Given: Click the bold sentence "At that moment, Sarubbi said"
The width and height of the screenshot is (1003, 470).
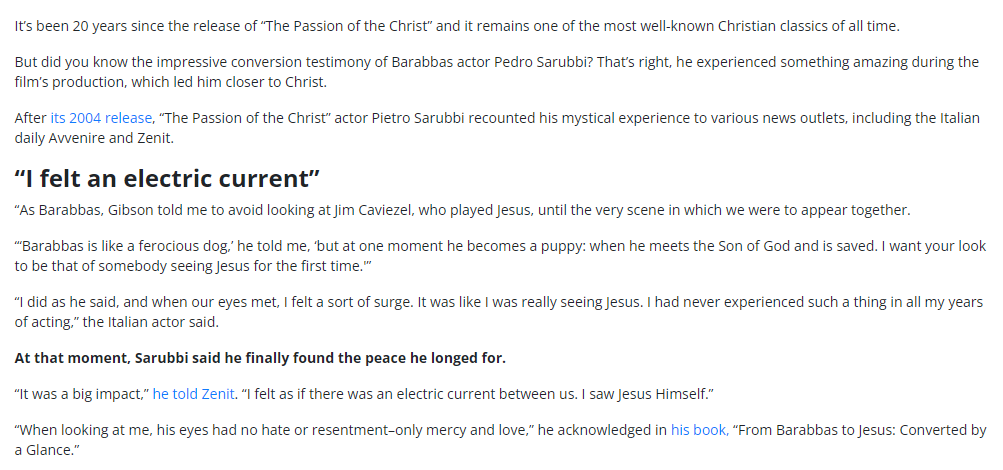Looking at the screenshot, I should click(260, 357).
